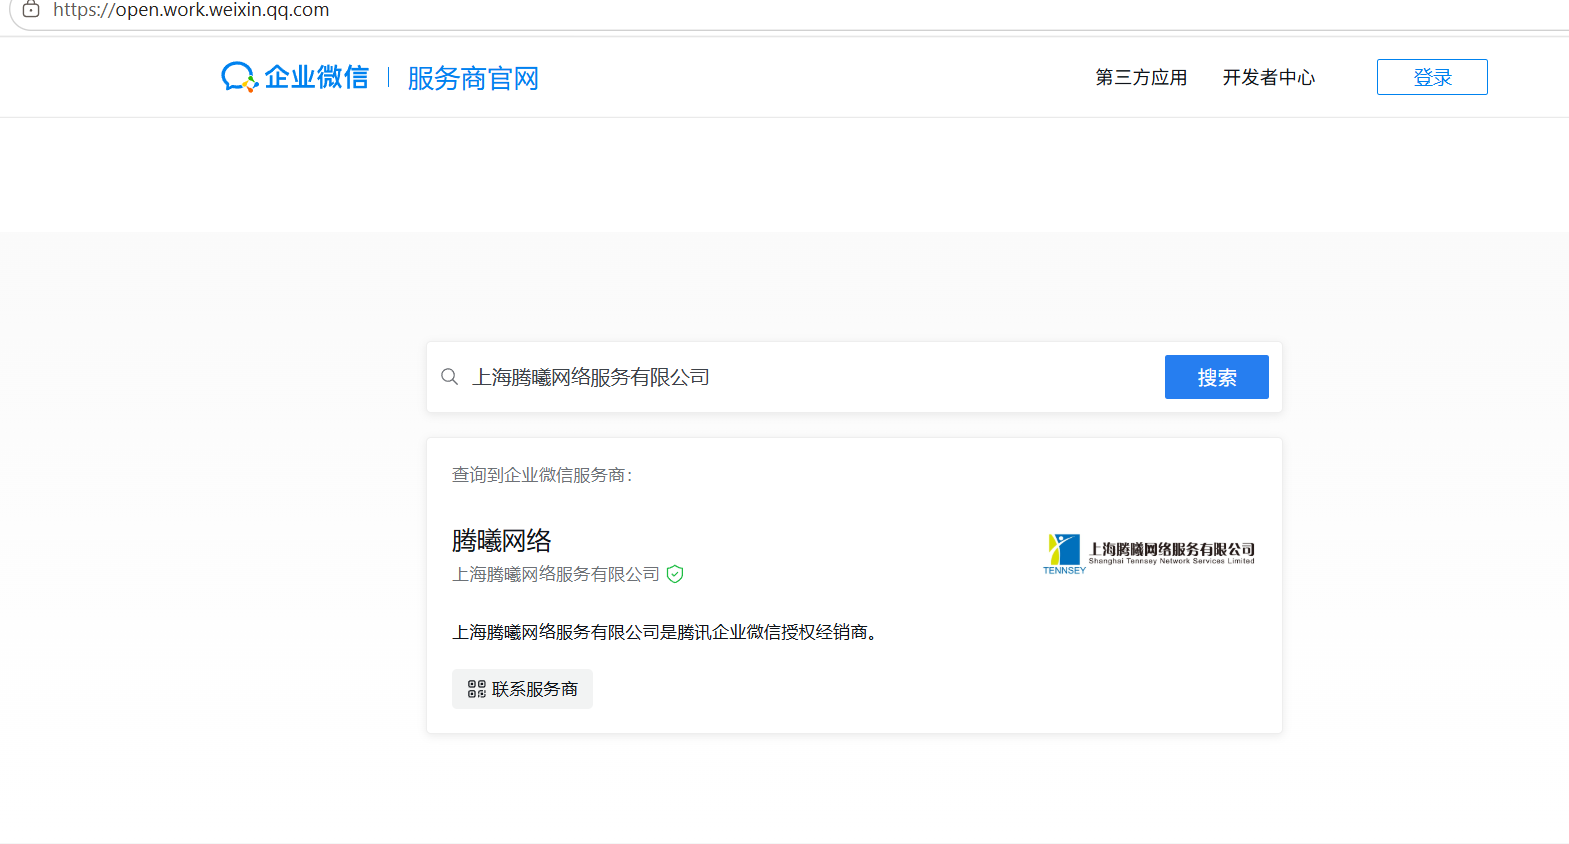Click the Tennsey company logo image
The height and width of the screenshot is (844, 1569).
(1148, 553)
